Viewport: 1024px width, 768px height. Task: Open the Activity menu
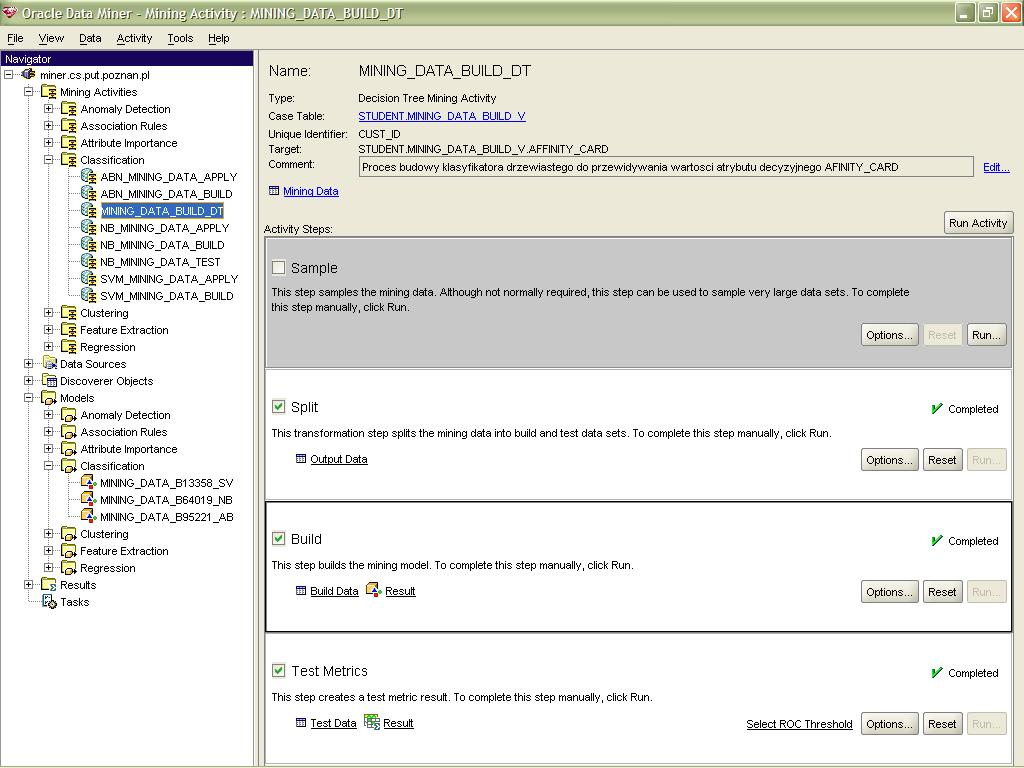pos(134,39)
